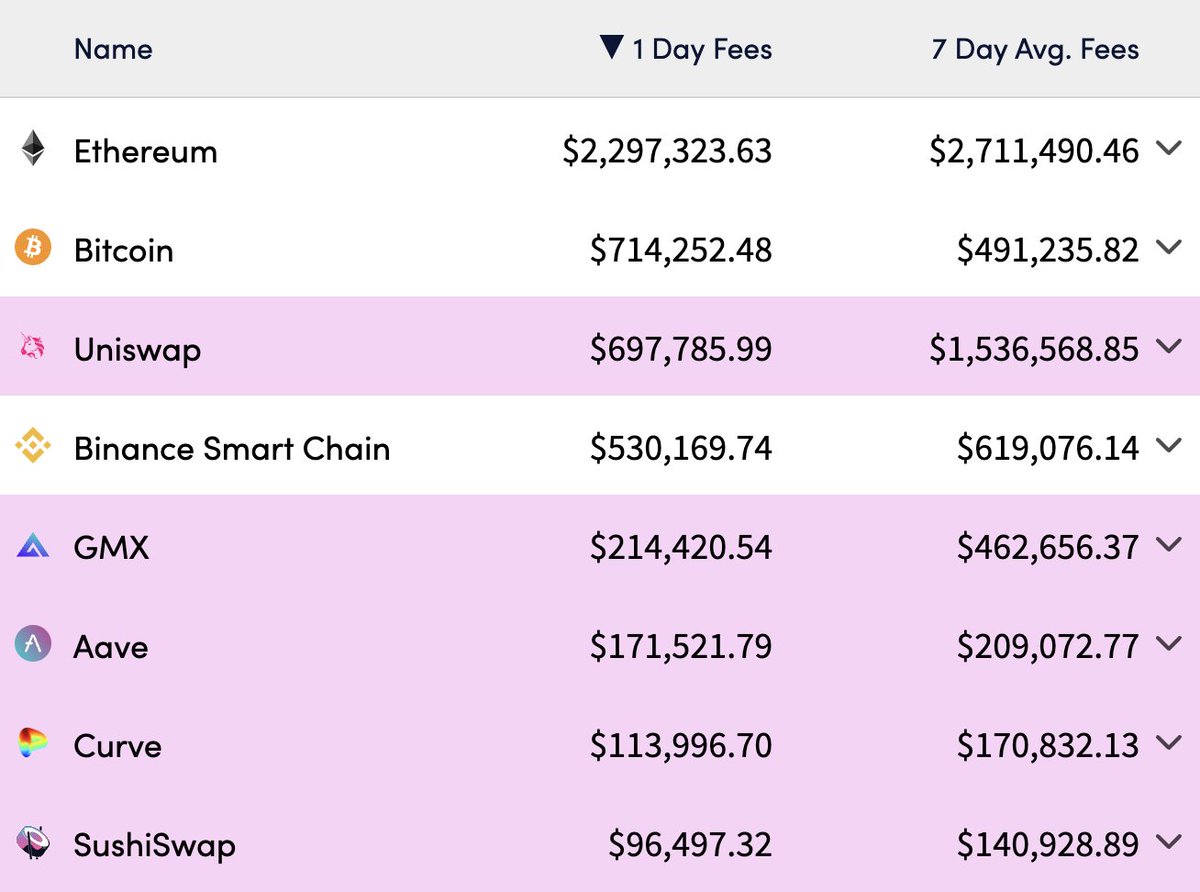Viewport: 1200px width, 892px height.
Task: Click the pink Uniswap unicorn icon
Action: (x=33, y=347)
